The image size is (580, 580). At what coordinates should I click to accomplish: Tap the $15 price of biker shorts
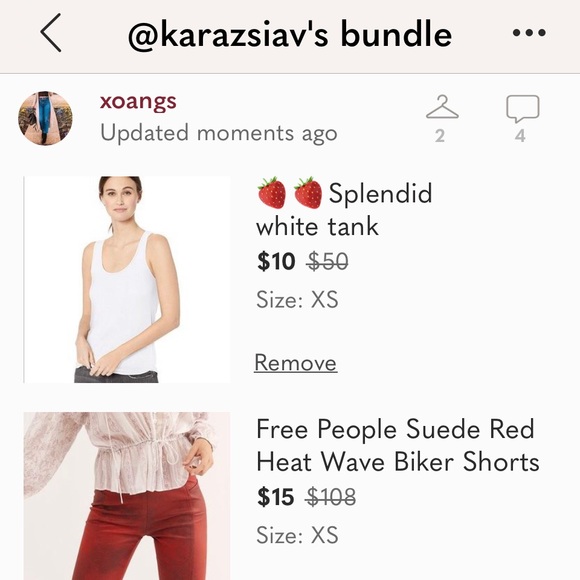click(276, 496)
